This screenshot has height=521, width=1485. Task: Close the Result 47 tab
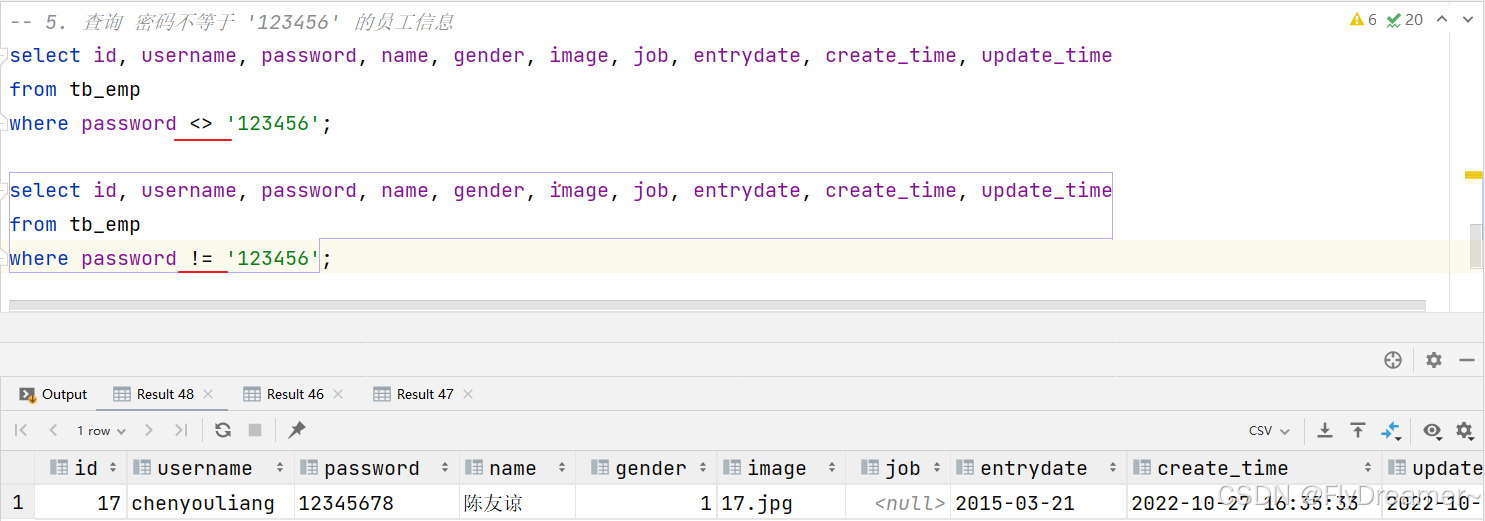point(468,394)
